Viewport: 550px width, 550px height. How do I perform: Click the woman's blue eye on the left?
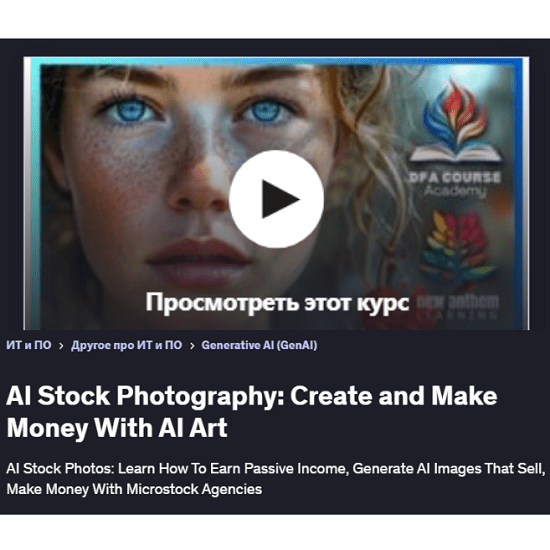132,111
